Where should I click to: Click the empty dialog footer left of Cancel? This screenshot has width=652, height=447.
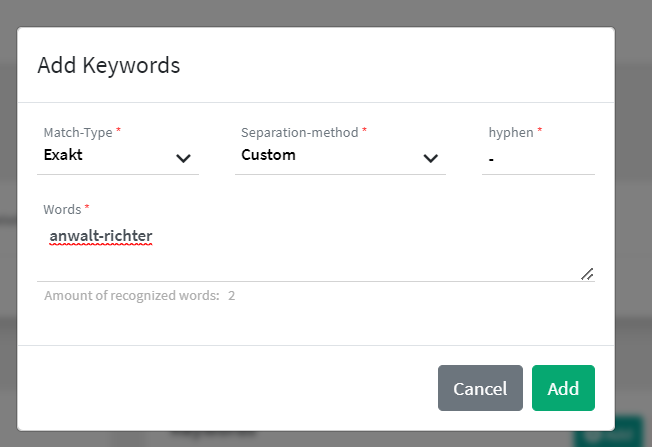pyautogui.click(x=230, y=388)
